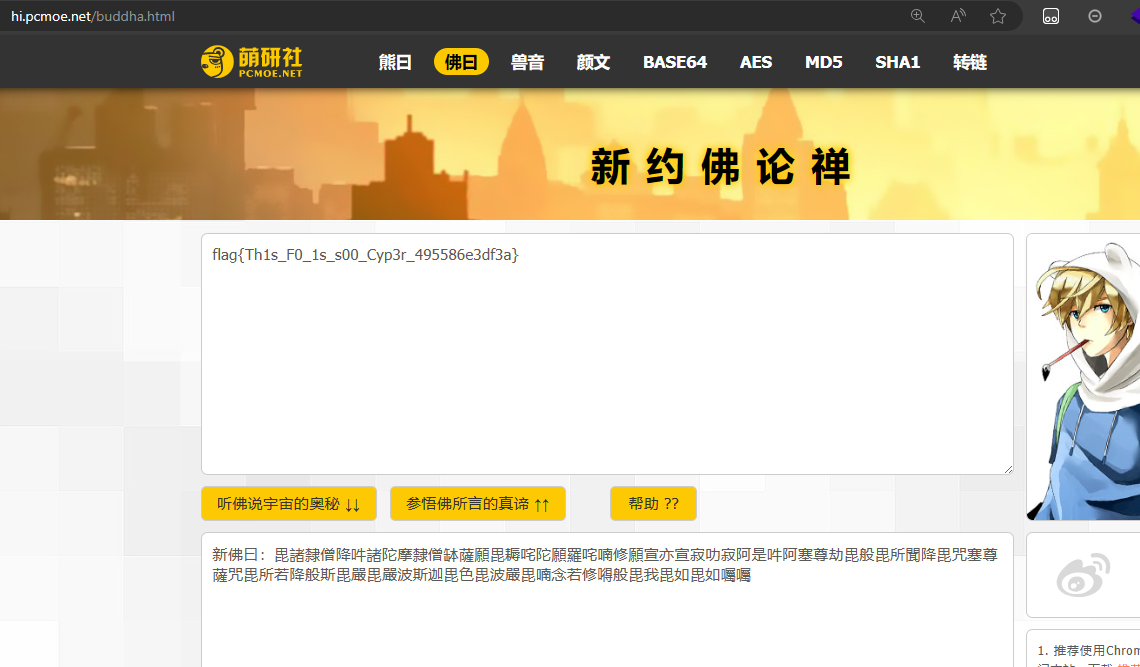This screenshot has width=1140, height=667.
Task: Open the 熊曰 menu item
Action: pyautogui.click(x=395, y=63)
